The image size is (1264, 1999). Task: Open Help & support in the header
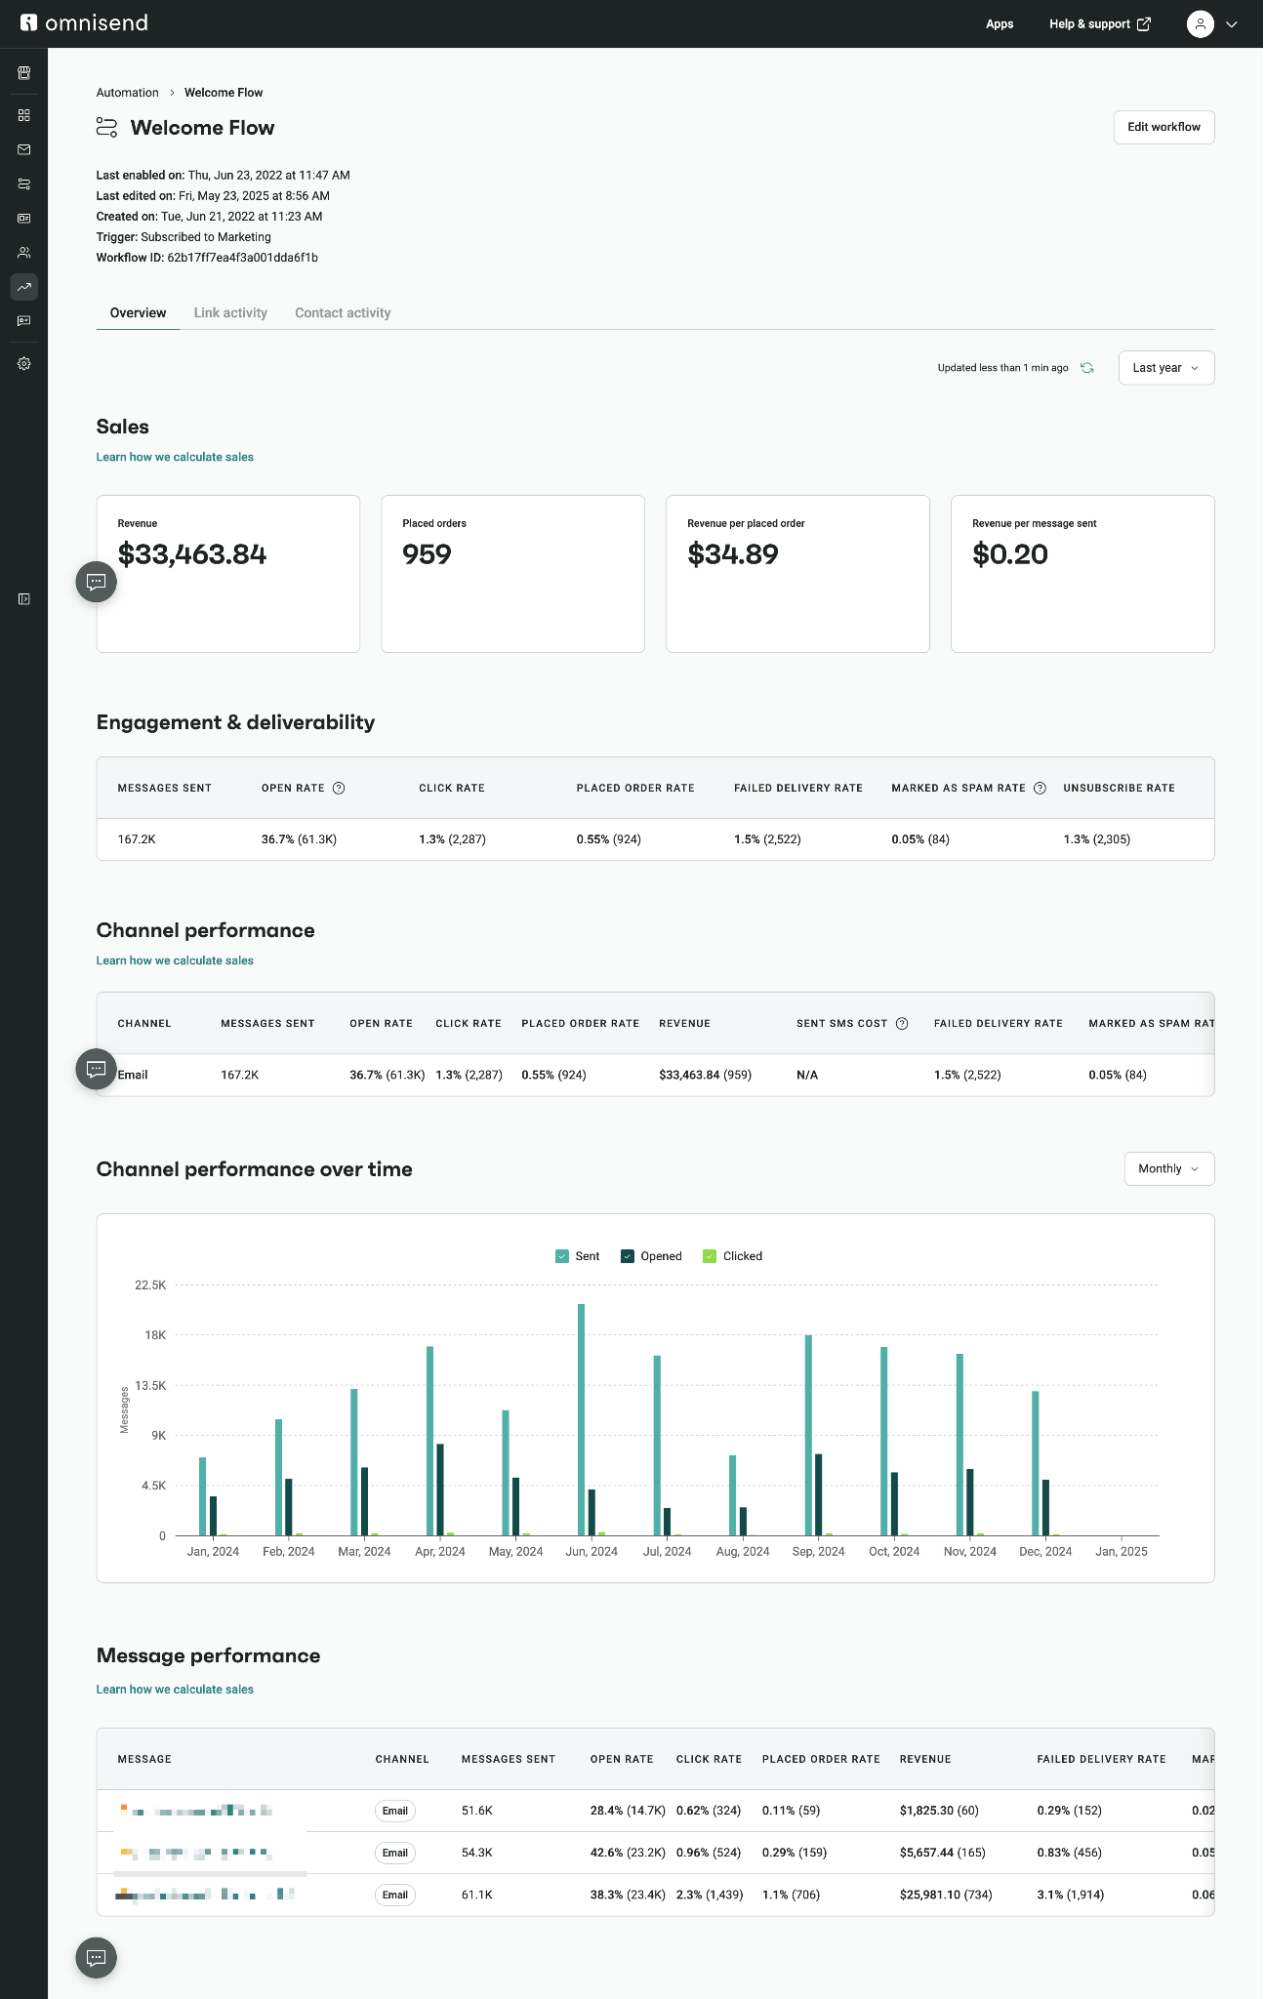click(x=1099, y=24)
